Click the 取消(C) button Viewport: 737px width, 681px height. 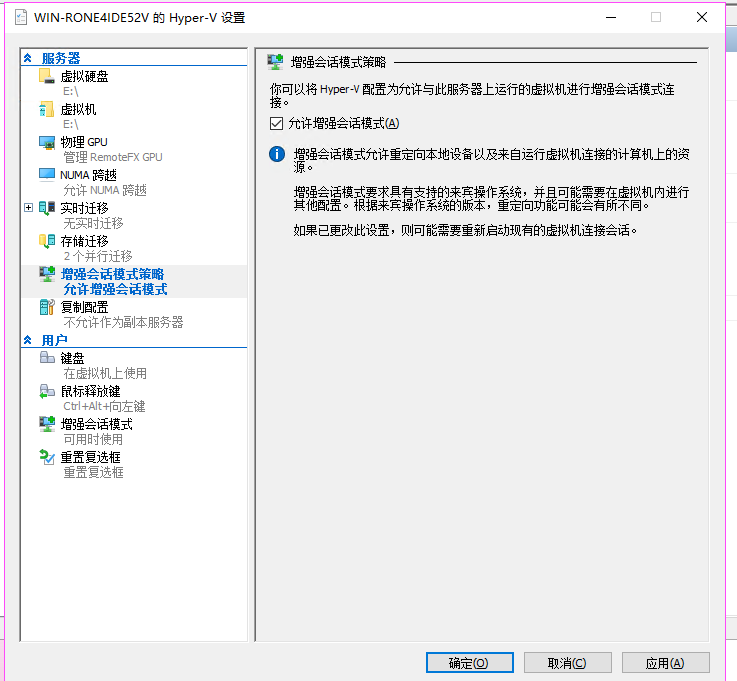point(567,663)
